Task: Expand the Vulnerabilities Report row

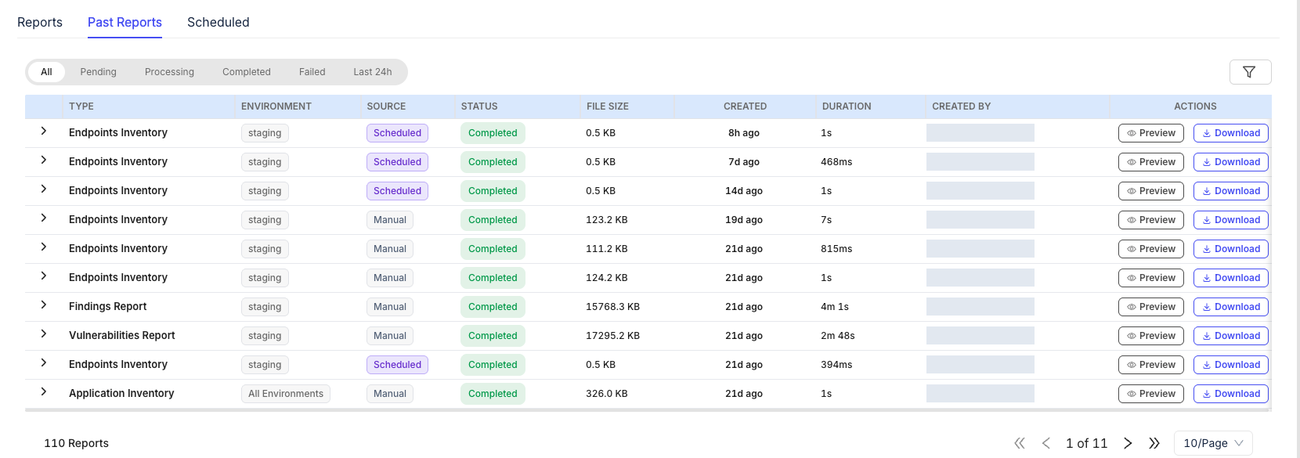Action: coord(44,334)
